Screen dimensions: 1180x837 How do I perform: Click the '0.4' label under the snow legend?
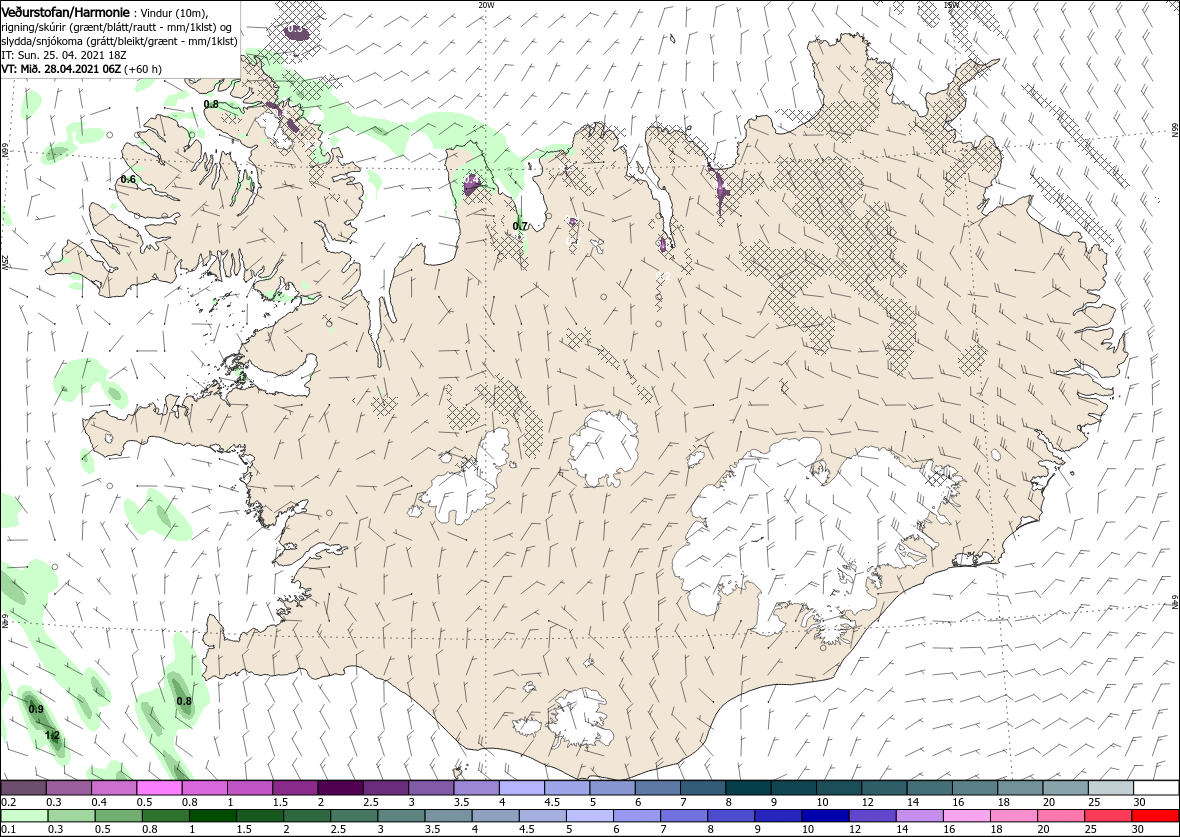[99, 802]
